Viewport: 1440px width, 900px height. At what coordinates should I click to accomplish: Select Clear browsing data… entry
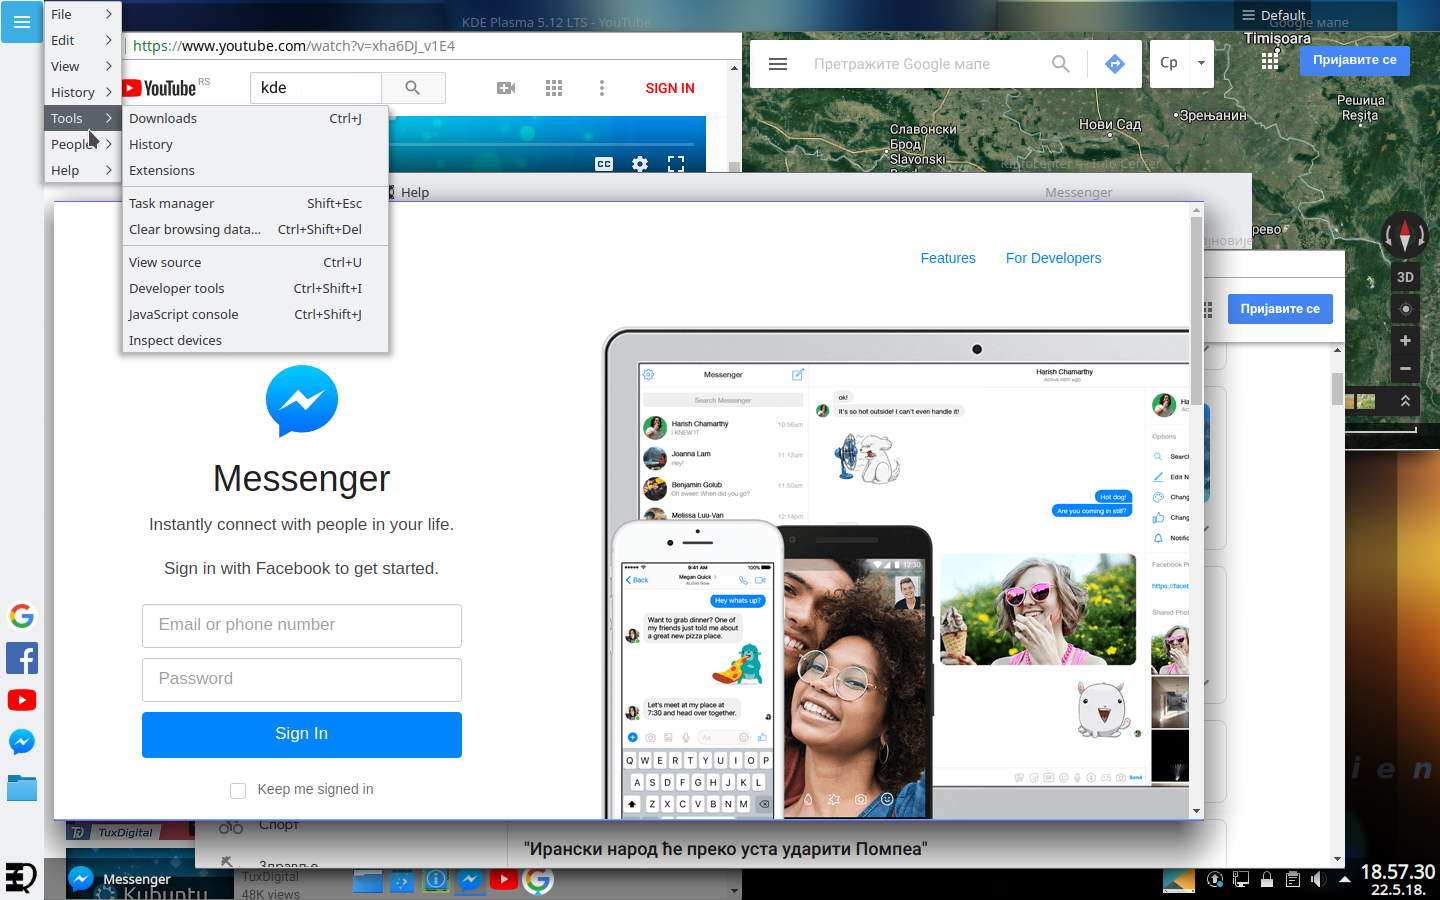(255, 229)
